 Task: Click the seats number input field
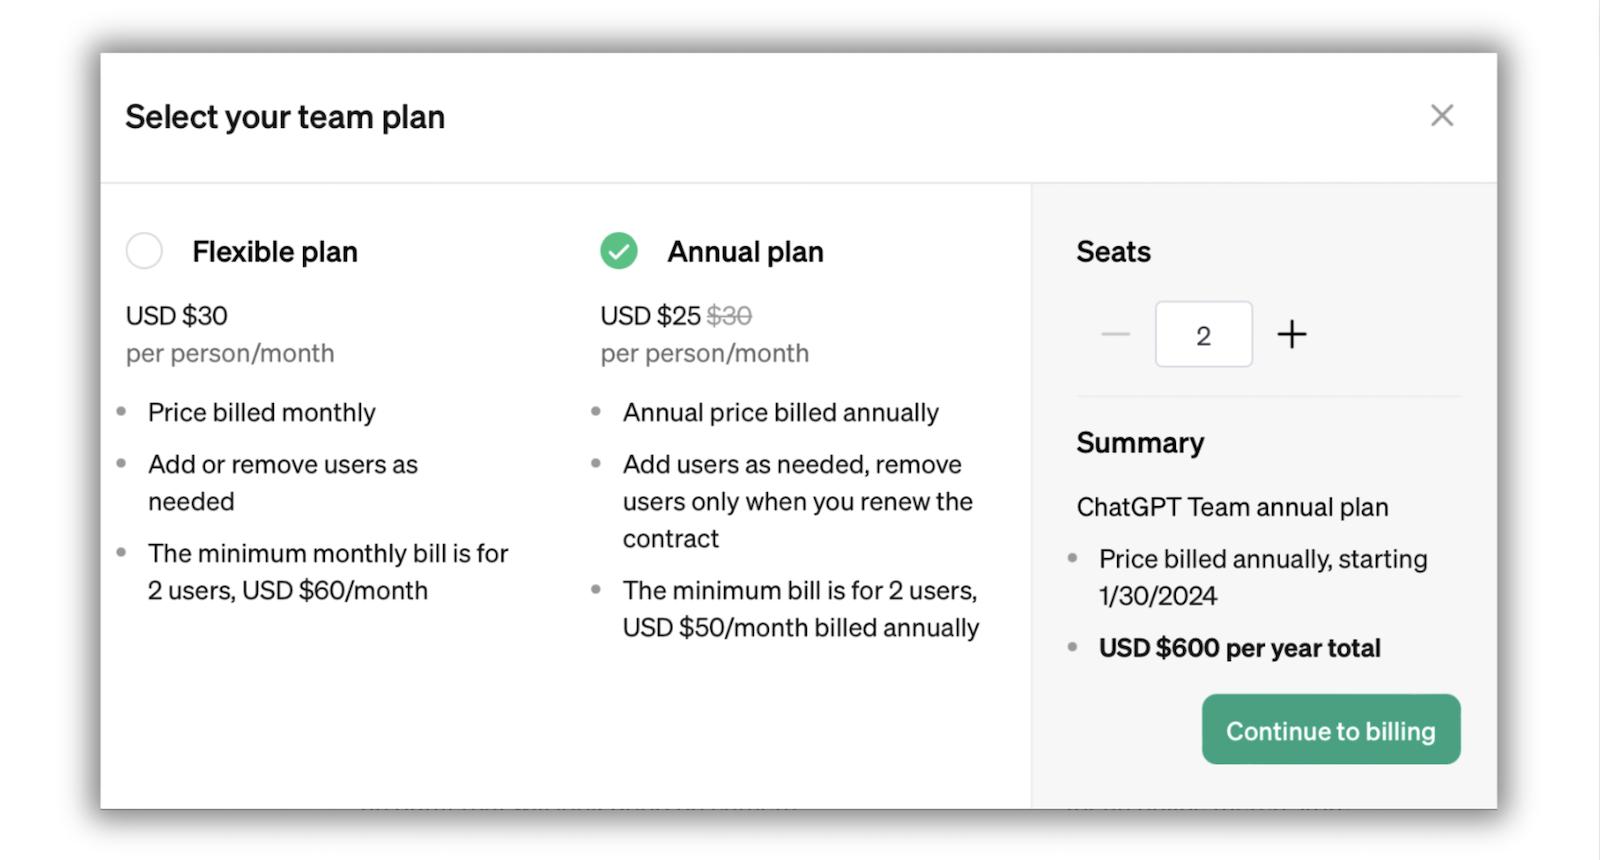(x=1203, y=335)
